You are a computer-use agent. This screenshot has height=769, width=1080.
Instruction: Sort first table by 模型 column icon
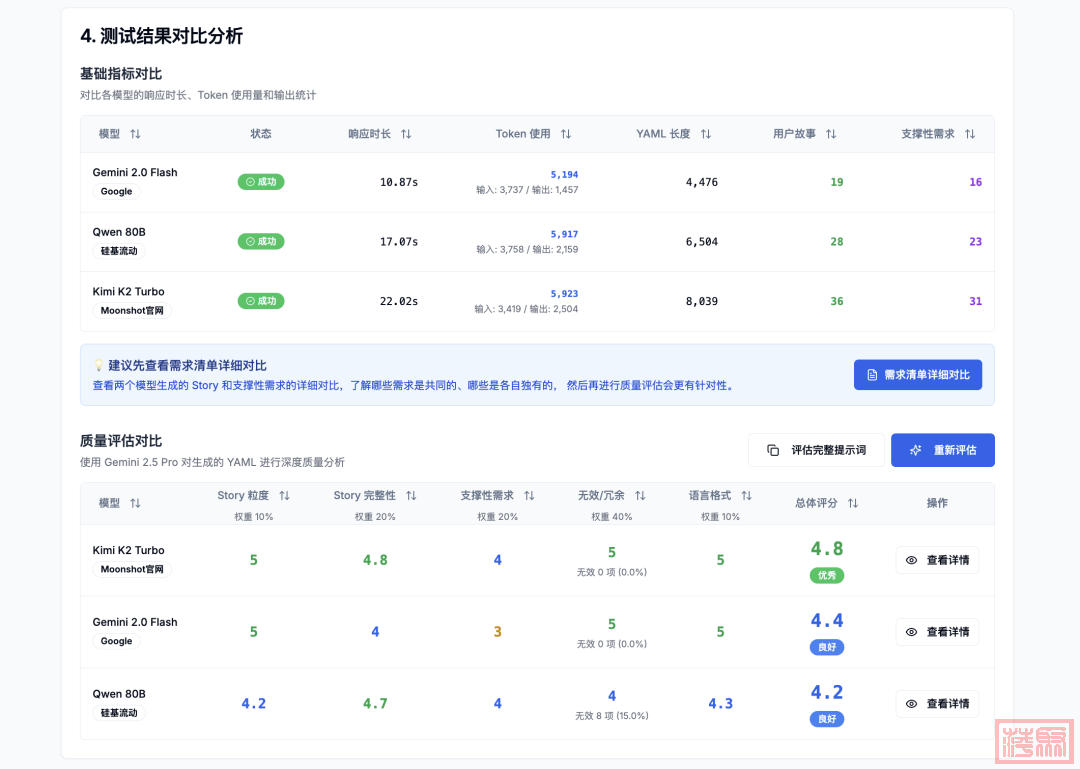135,134
